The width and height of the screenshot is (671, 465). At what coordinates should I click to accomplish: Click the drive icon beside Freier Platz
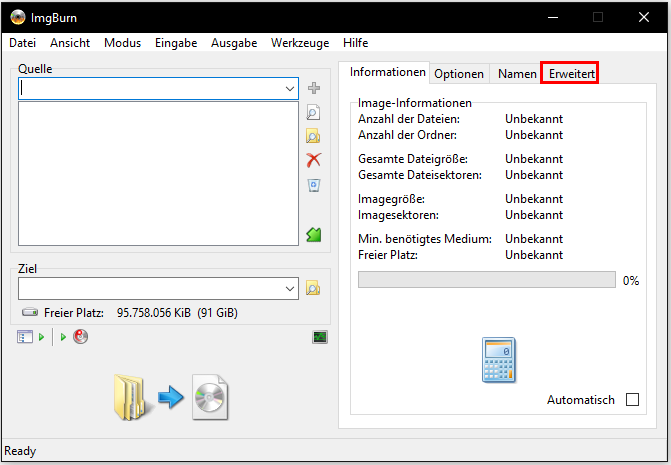pyautogui.click(x=30, y=312)
